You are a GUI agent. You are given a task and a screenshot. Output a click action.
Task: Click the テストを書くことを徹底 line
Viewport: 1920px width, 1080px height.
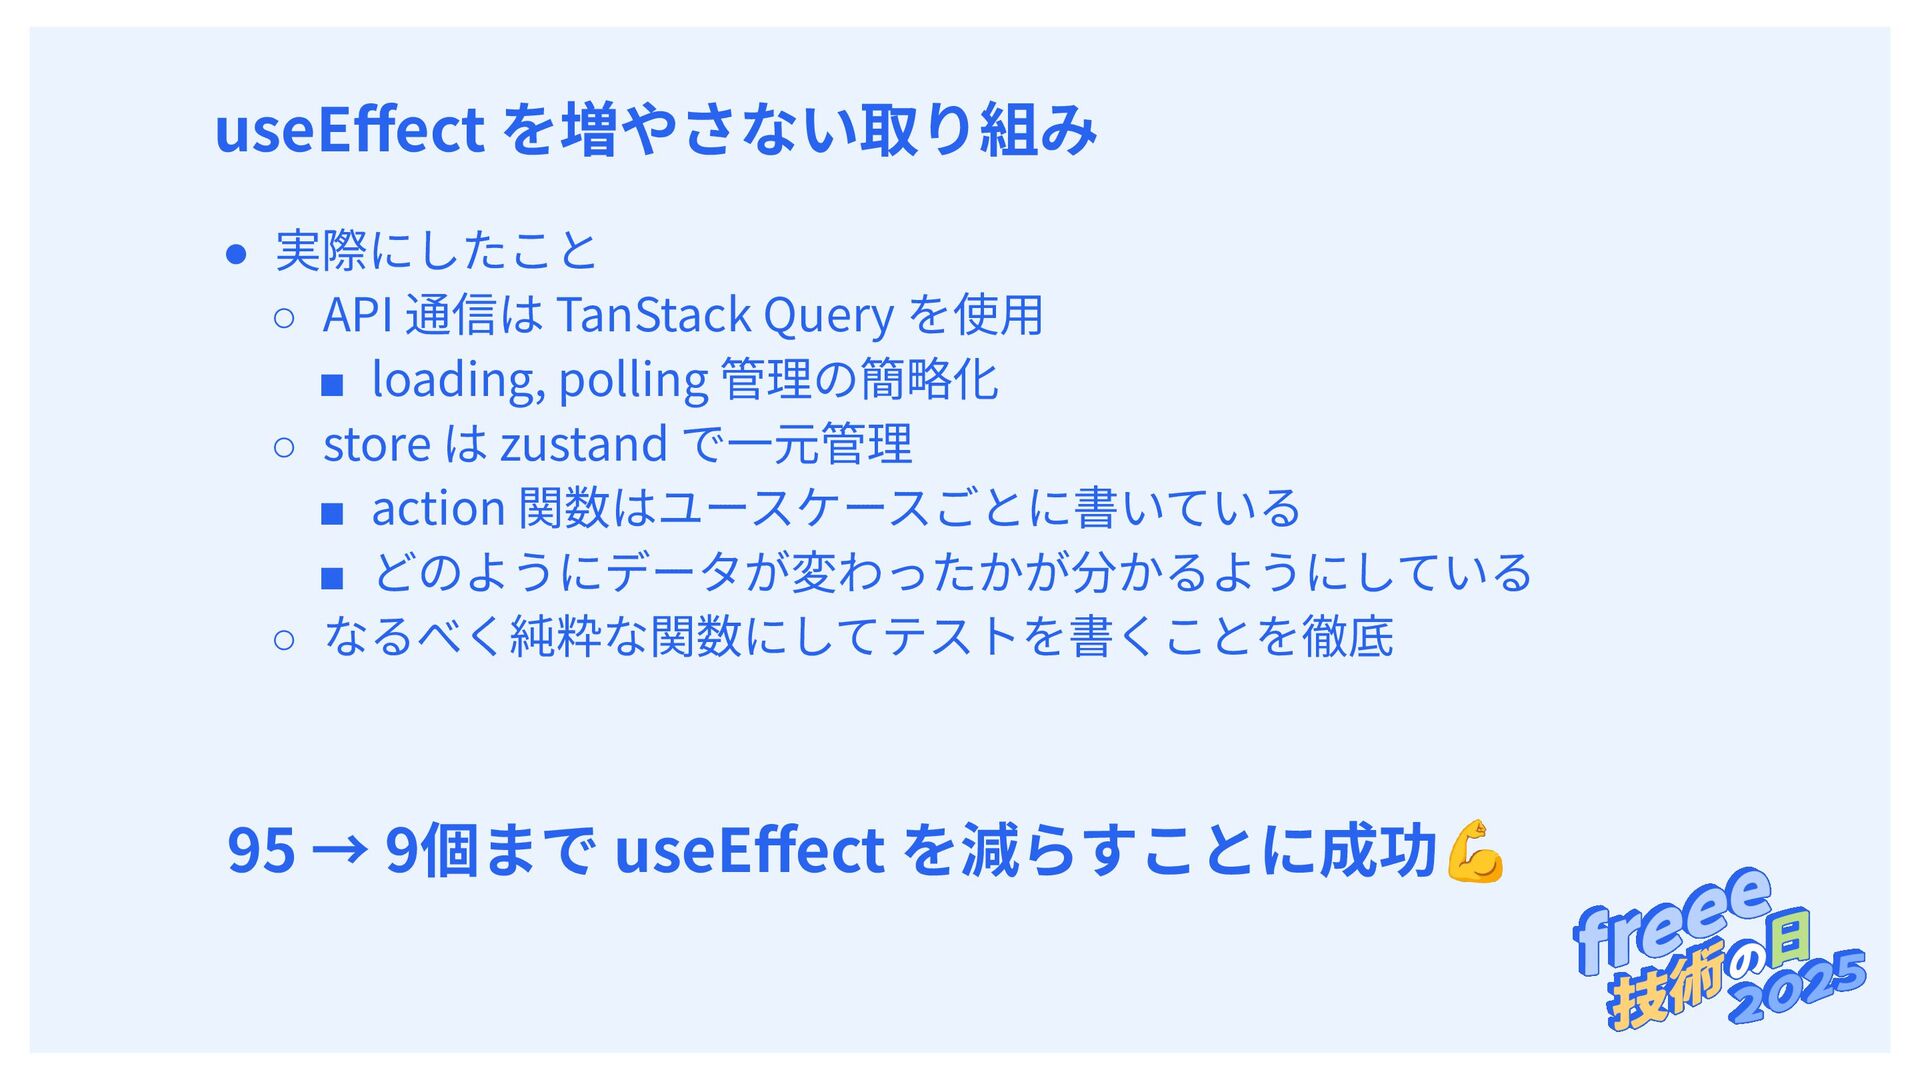pyautogui.click(x=858, y=636)
